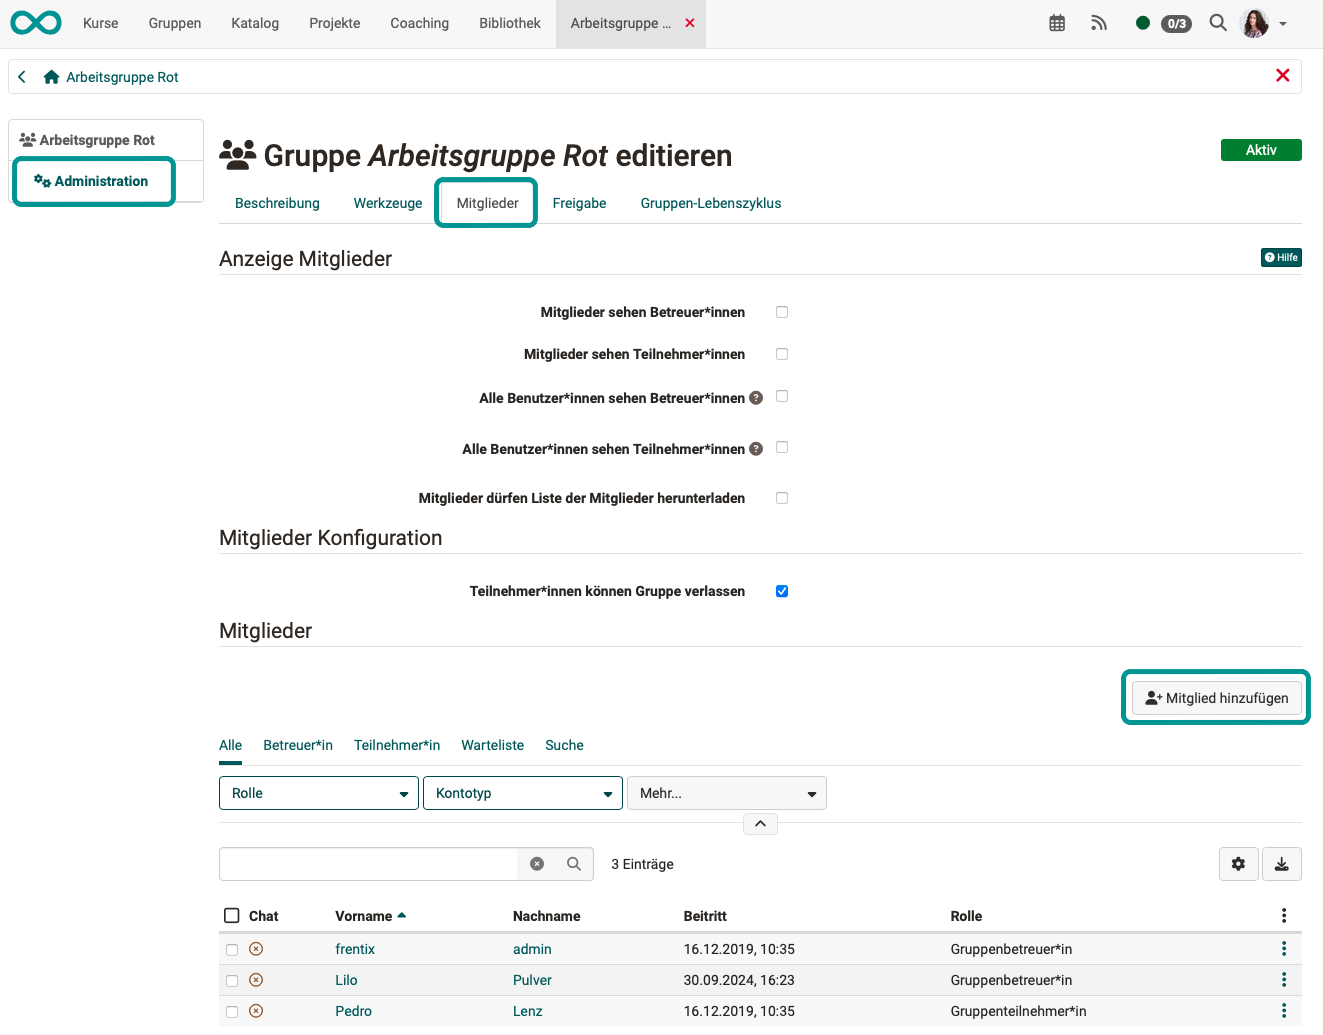This screenshot has width=1323, height=1035.
Task: Tick 'Mitglieder dürfen Liste der Mitglieder herunterladen'
Action: click(782, 498)
